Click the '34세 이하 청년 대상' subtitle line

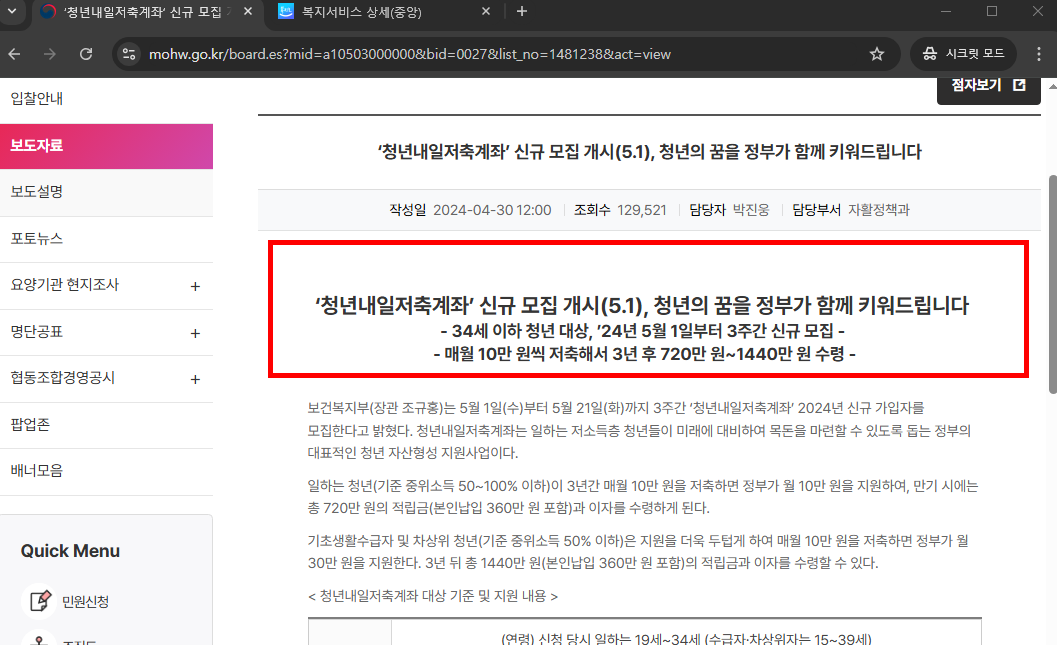(x=642, y=331)
